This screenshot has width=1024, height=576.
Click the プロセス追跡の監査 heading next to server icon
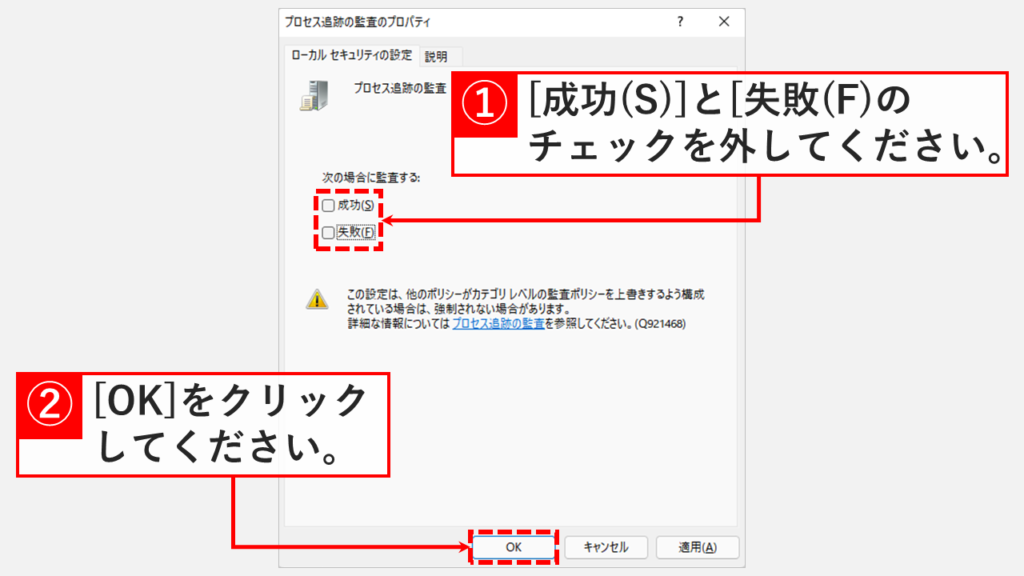399,88
